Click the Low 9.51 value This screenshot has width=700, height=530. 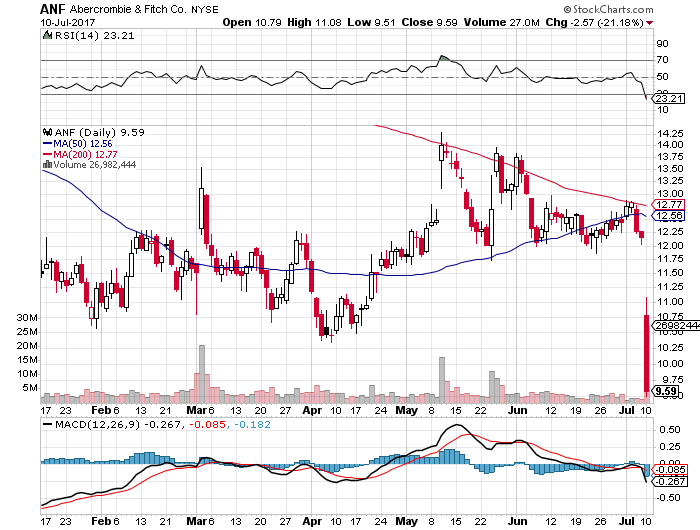[x=371, y=22]
